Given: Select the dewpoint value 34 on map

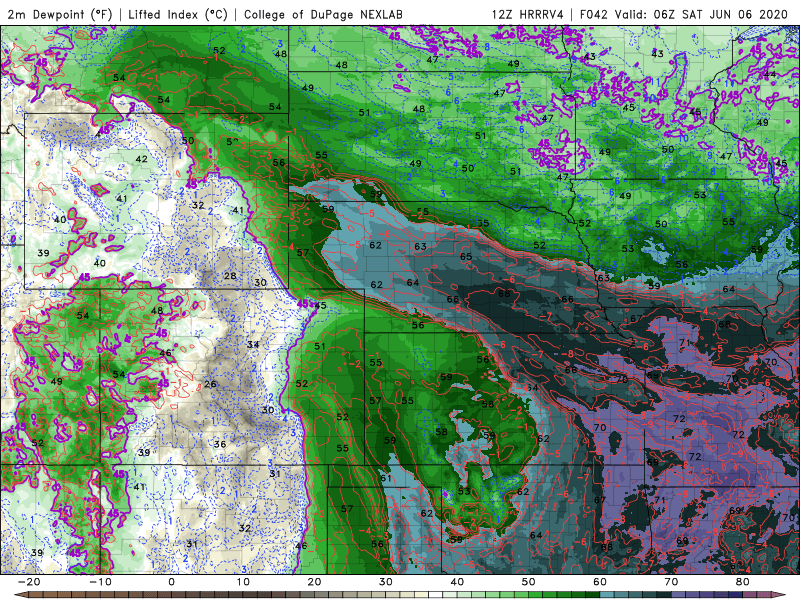Looking at the screenshot, I should (253, 344).
